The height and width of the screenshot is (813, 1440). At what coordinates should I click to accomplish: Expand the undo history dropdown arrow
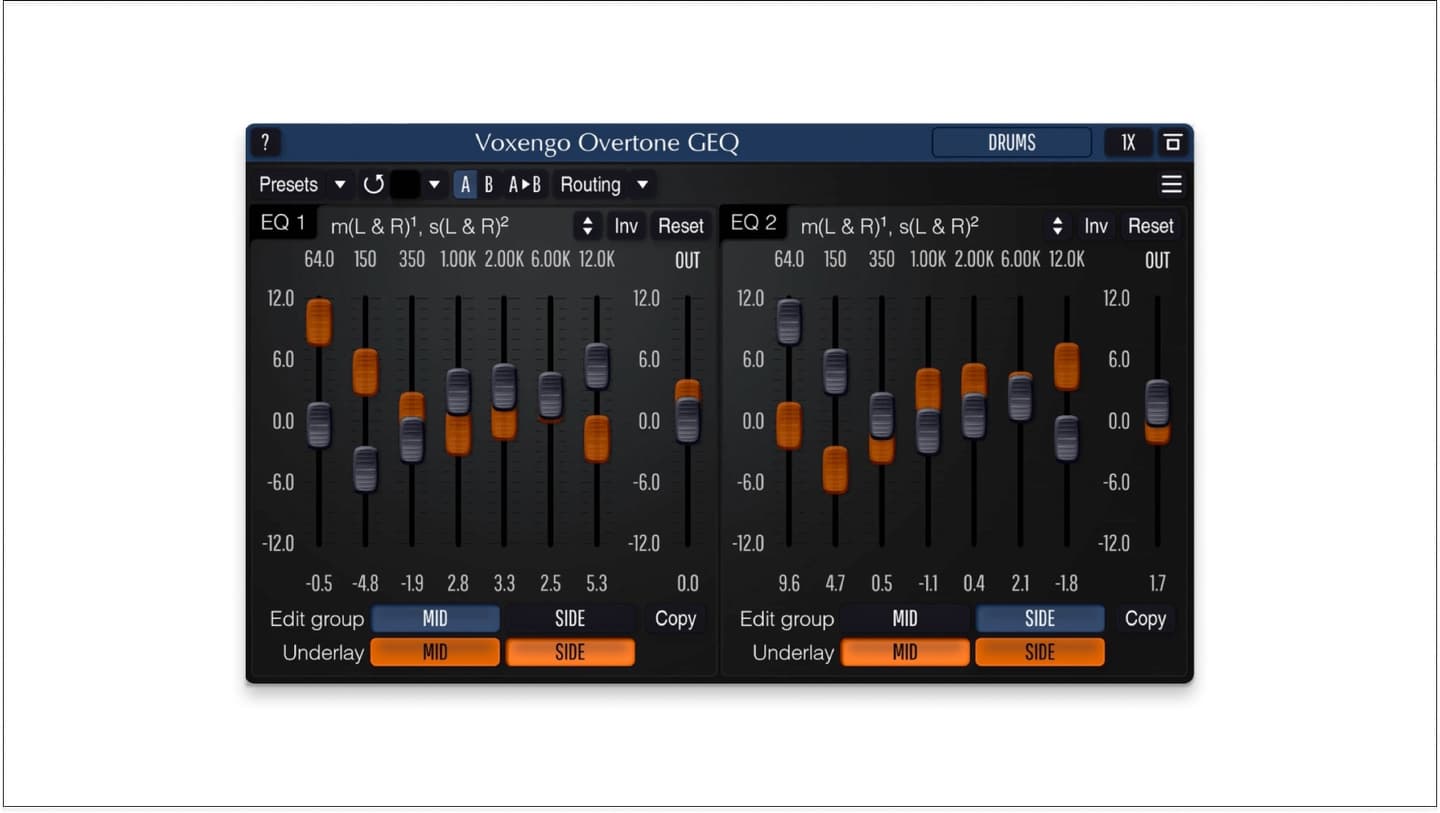[x=434, y=184]
